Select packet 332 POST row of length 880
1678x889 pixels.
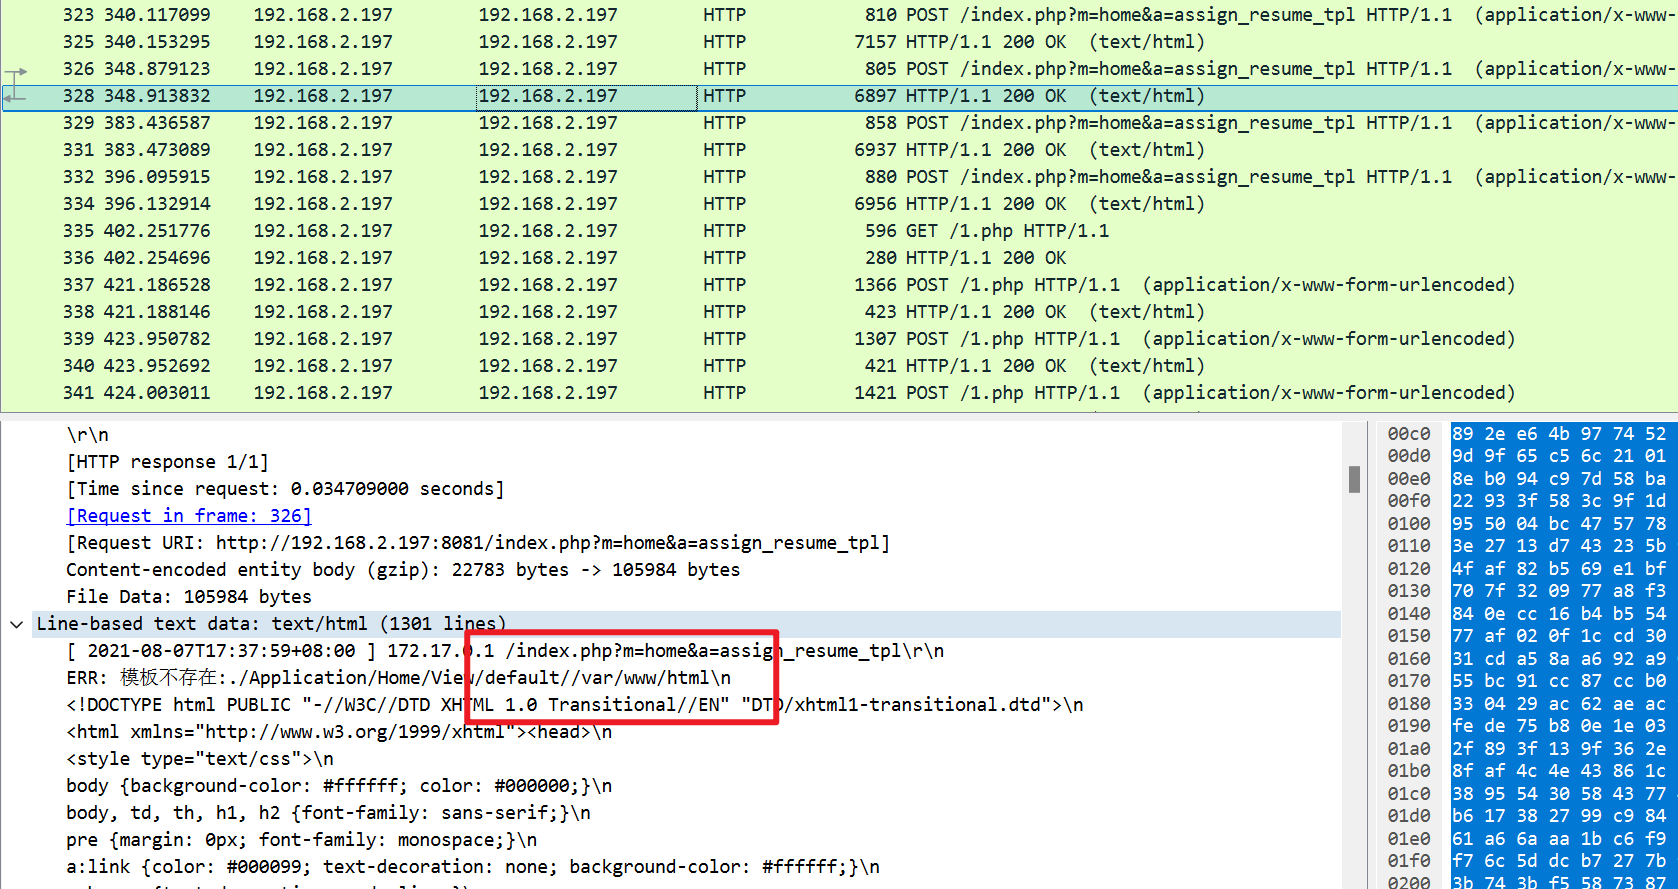click(x=839, y=177)
